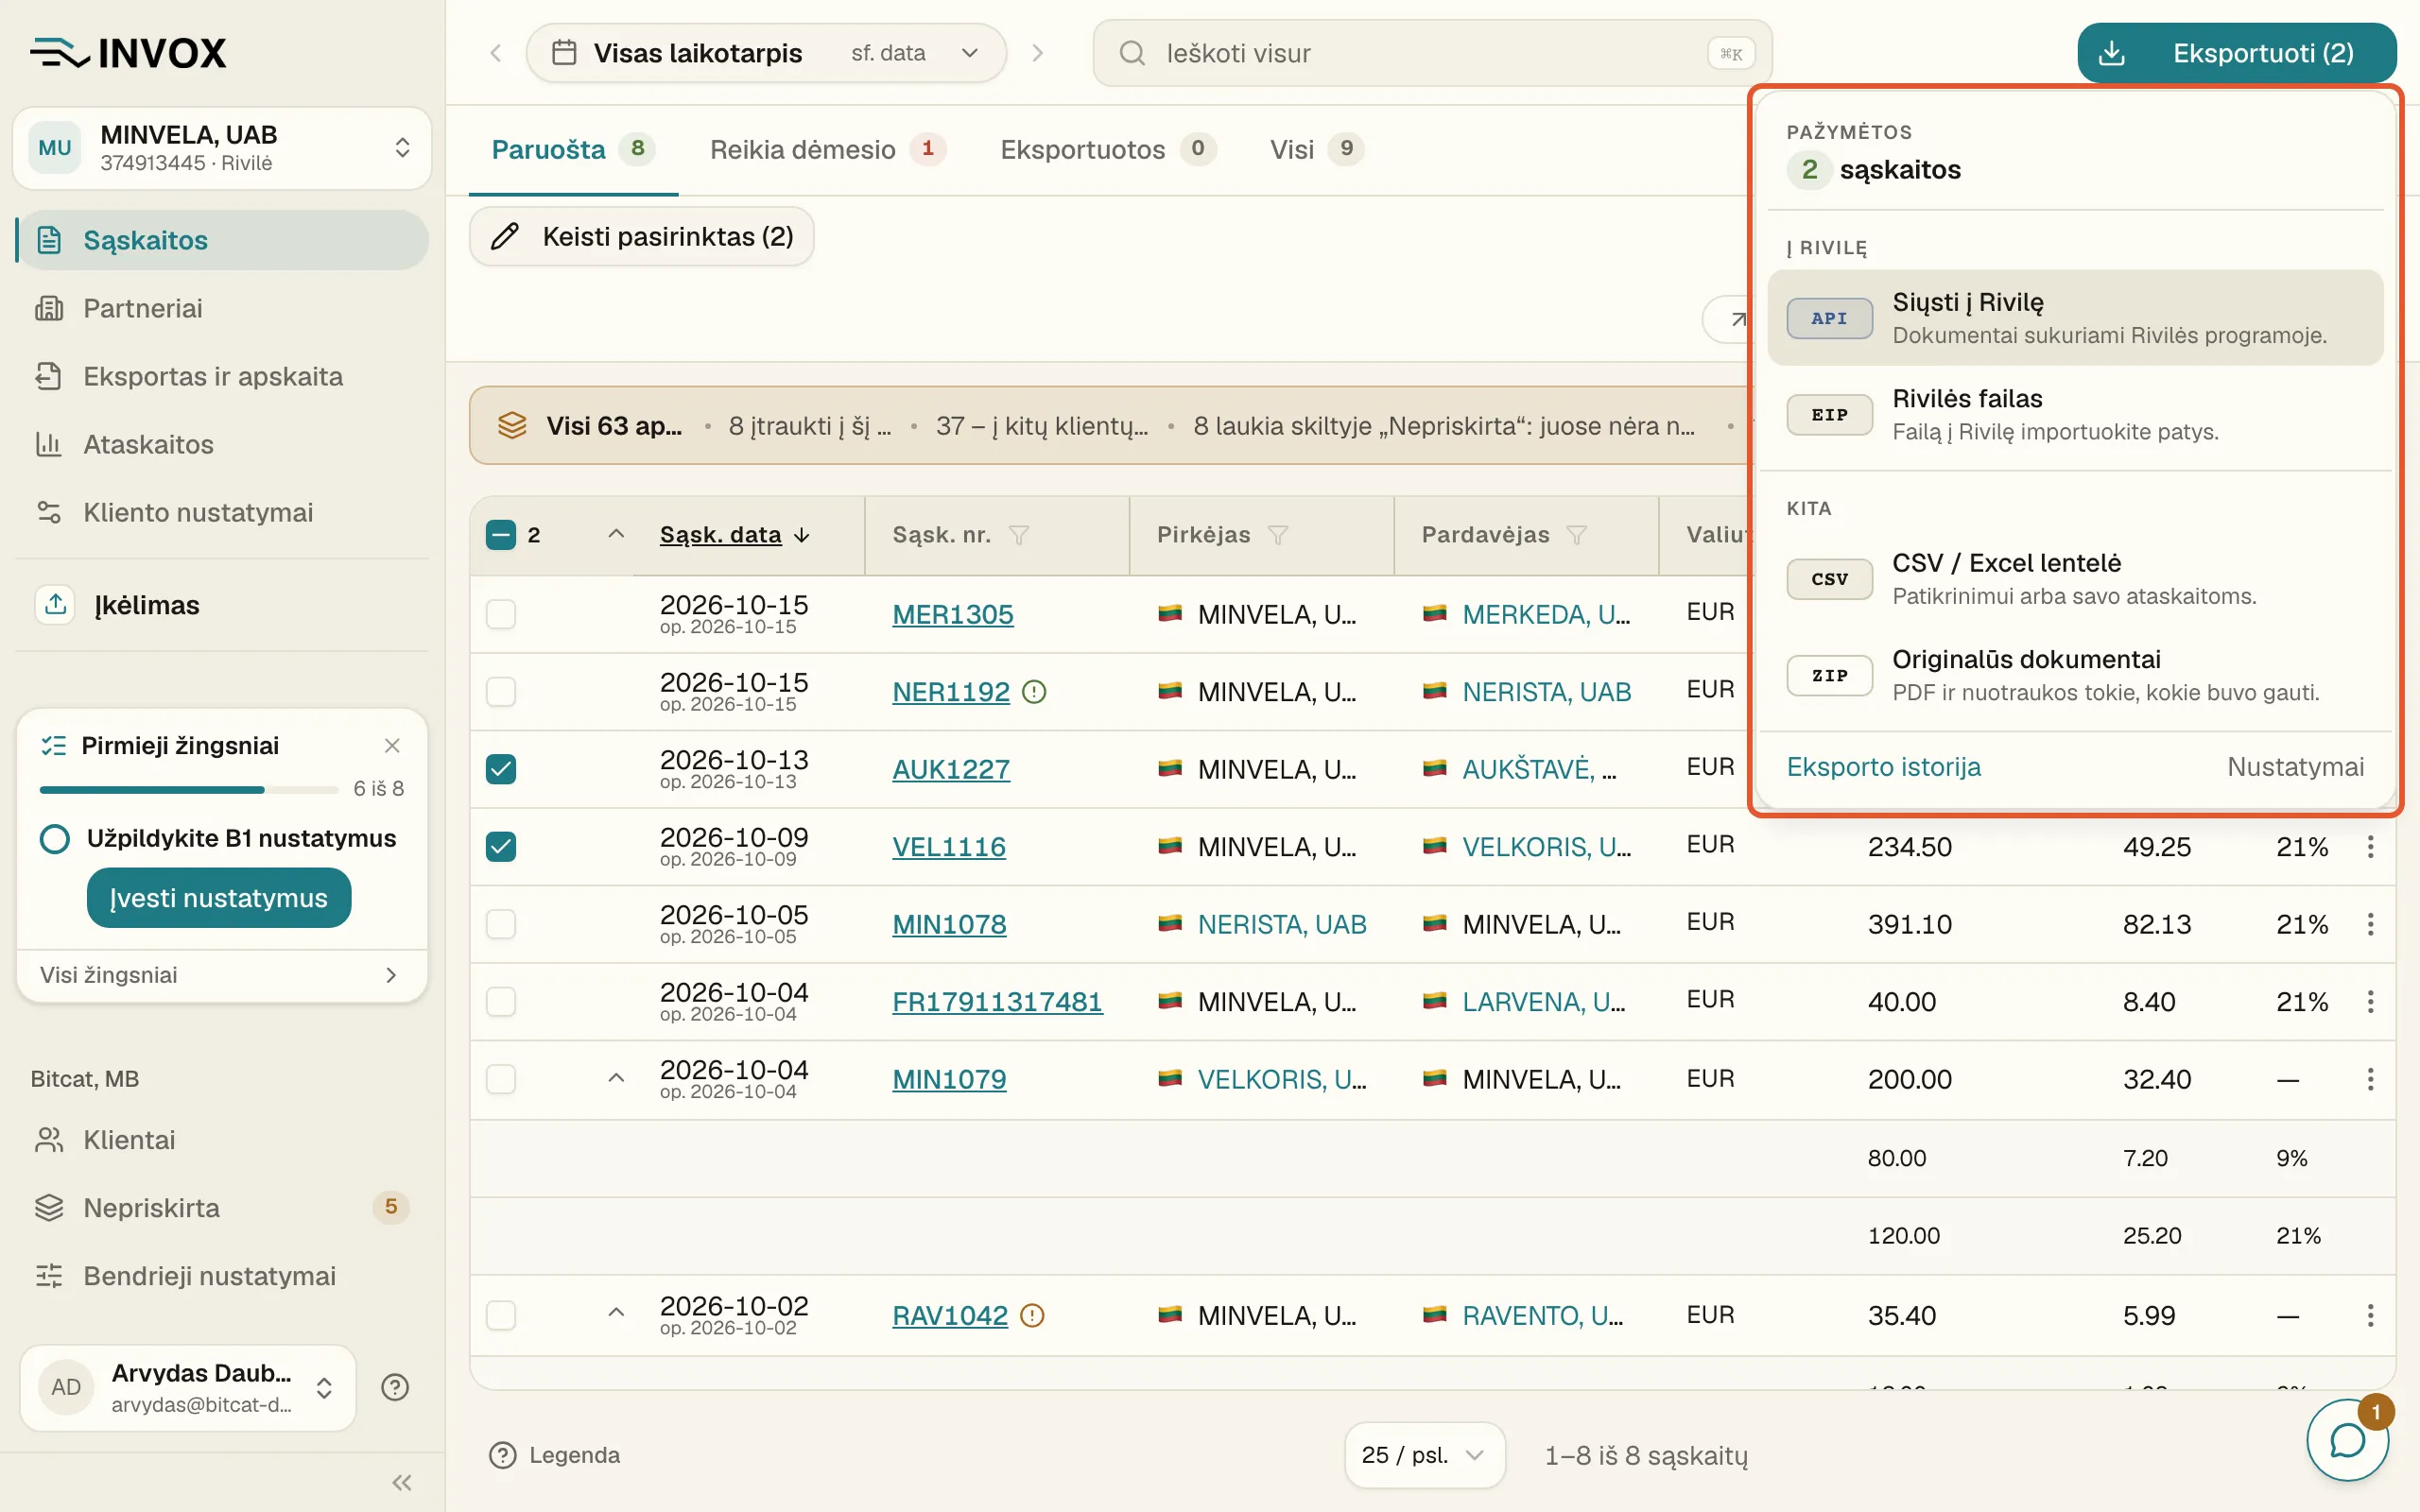Select the MER1305 invoice checkbox
Image resolution: width=2420 pixels, height=1512 pixels.
click(501, 614)
